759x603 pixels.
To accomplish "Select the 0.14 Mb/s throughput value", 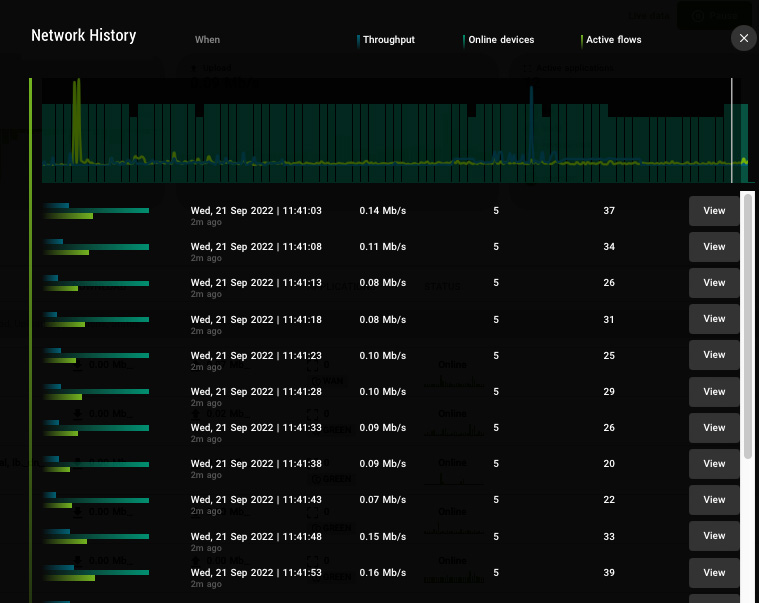I will click(x=382, y=211).
